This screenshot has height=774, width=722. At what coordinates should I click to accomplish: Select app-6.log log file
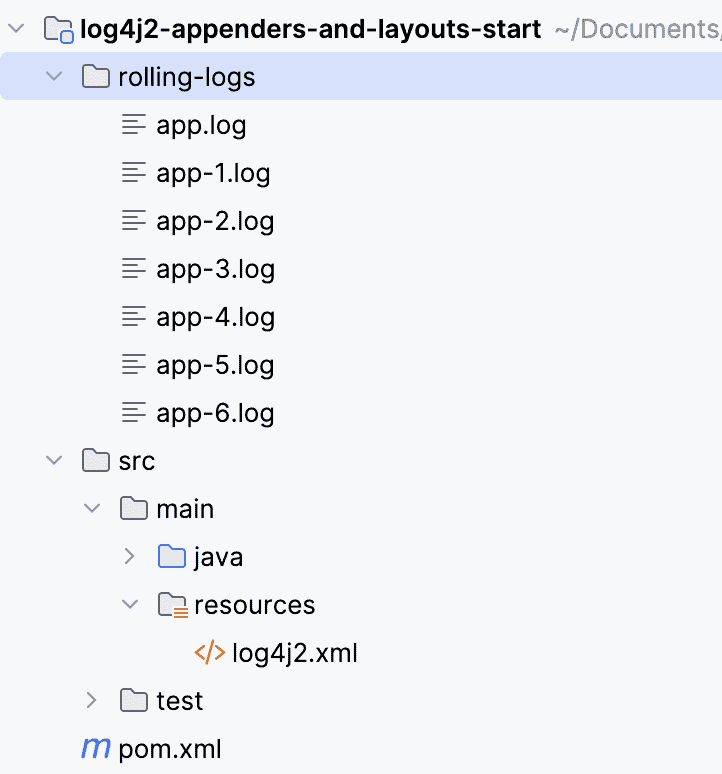click(x=215, y=413)
